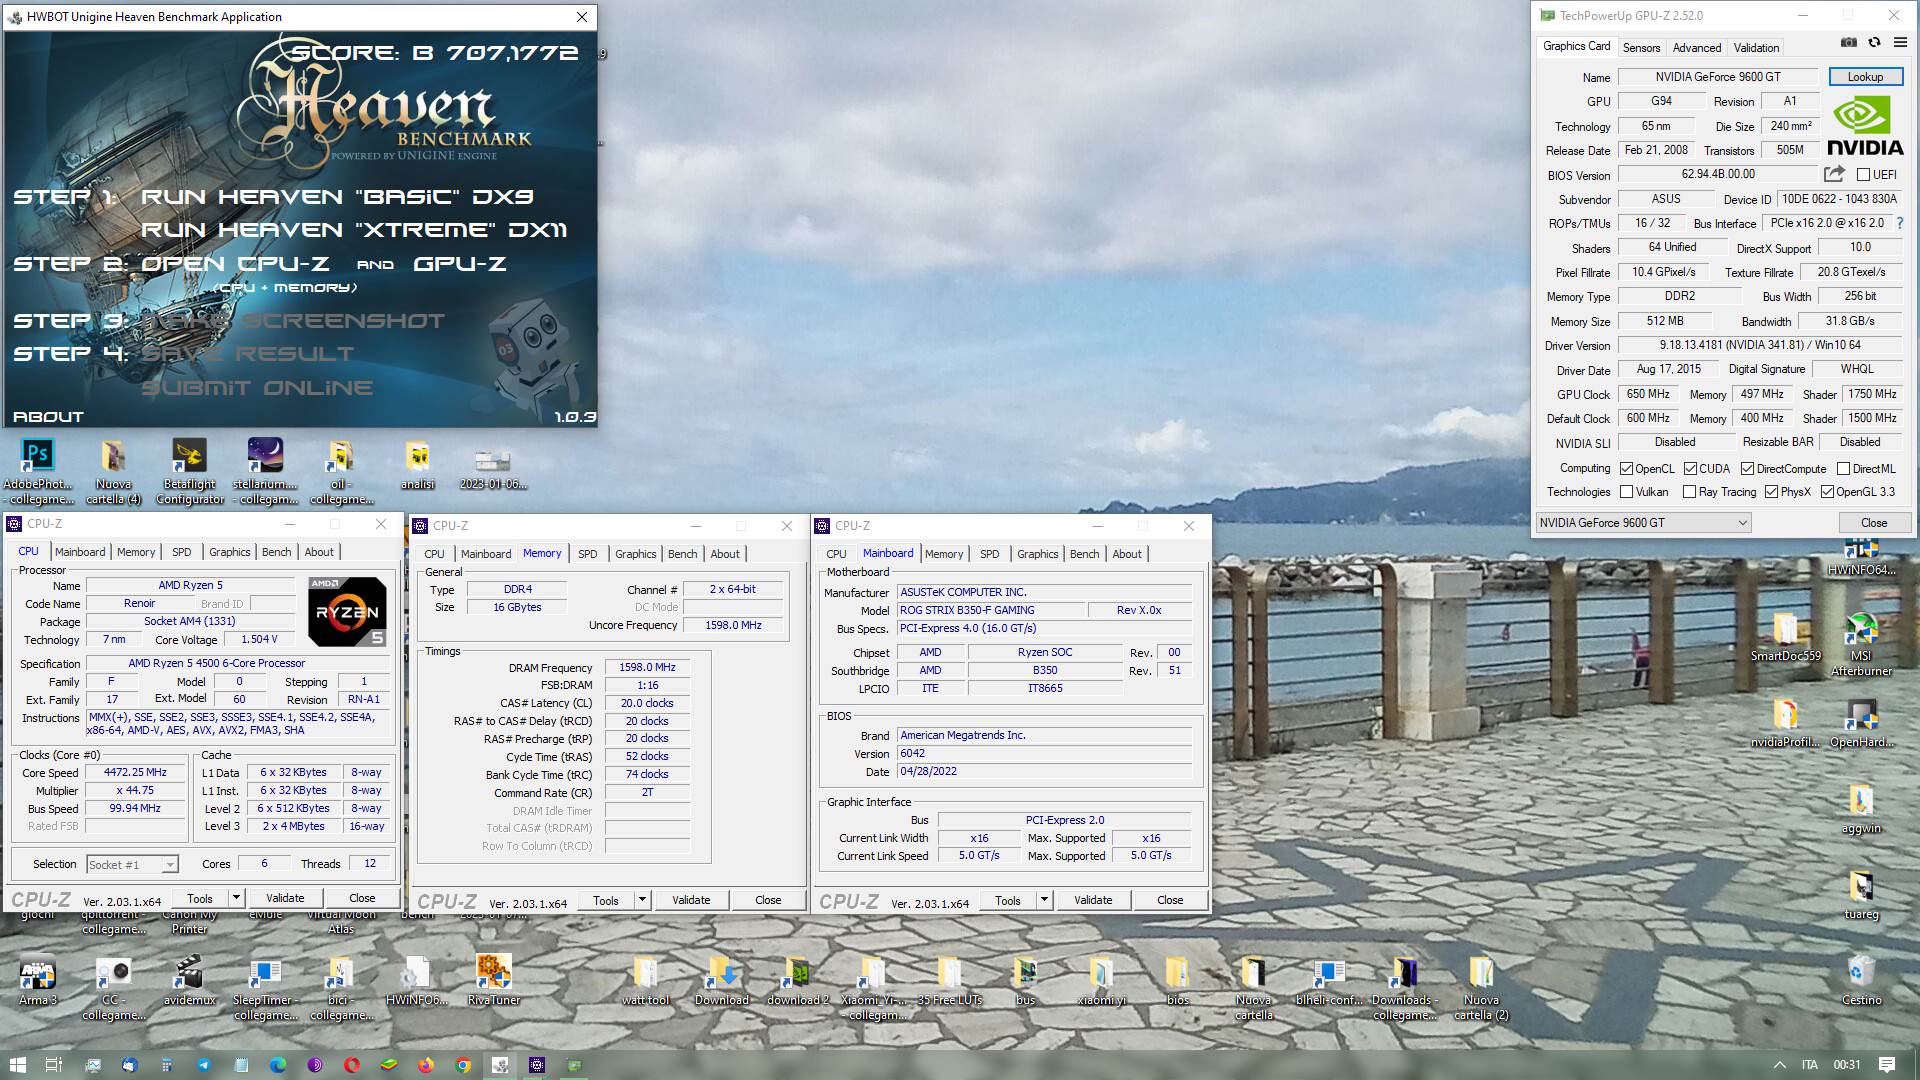This screenshot has height=1080, width=1920.
Task: Open the SleepTimer desktop shortcut
Action: pyautogui.click(x=265, y=987)
